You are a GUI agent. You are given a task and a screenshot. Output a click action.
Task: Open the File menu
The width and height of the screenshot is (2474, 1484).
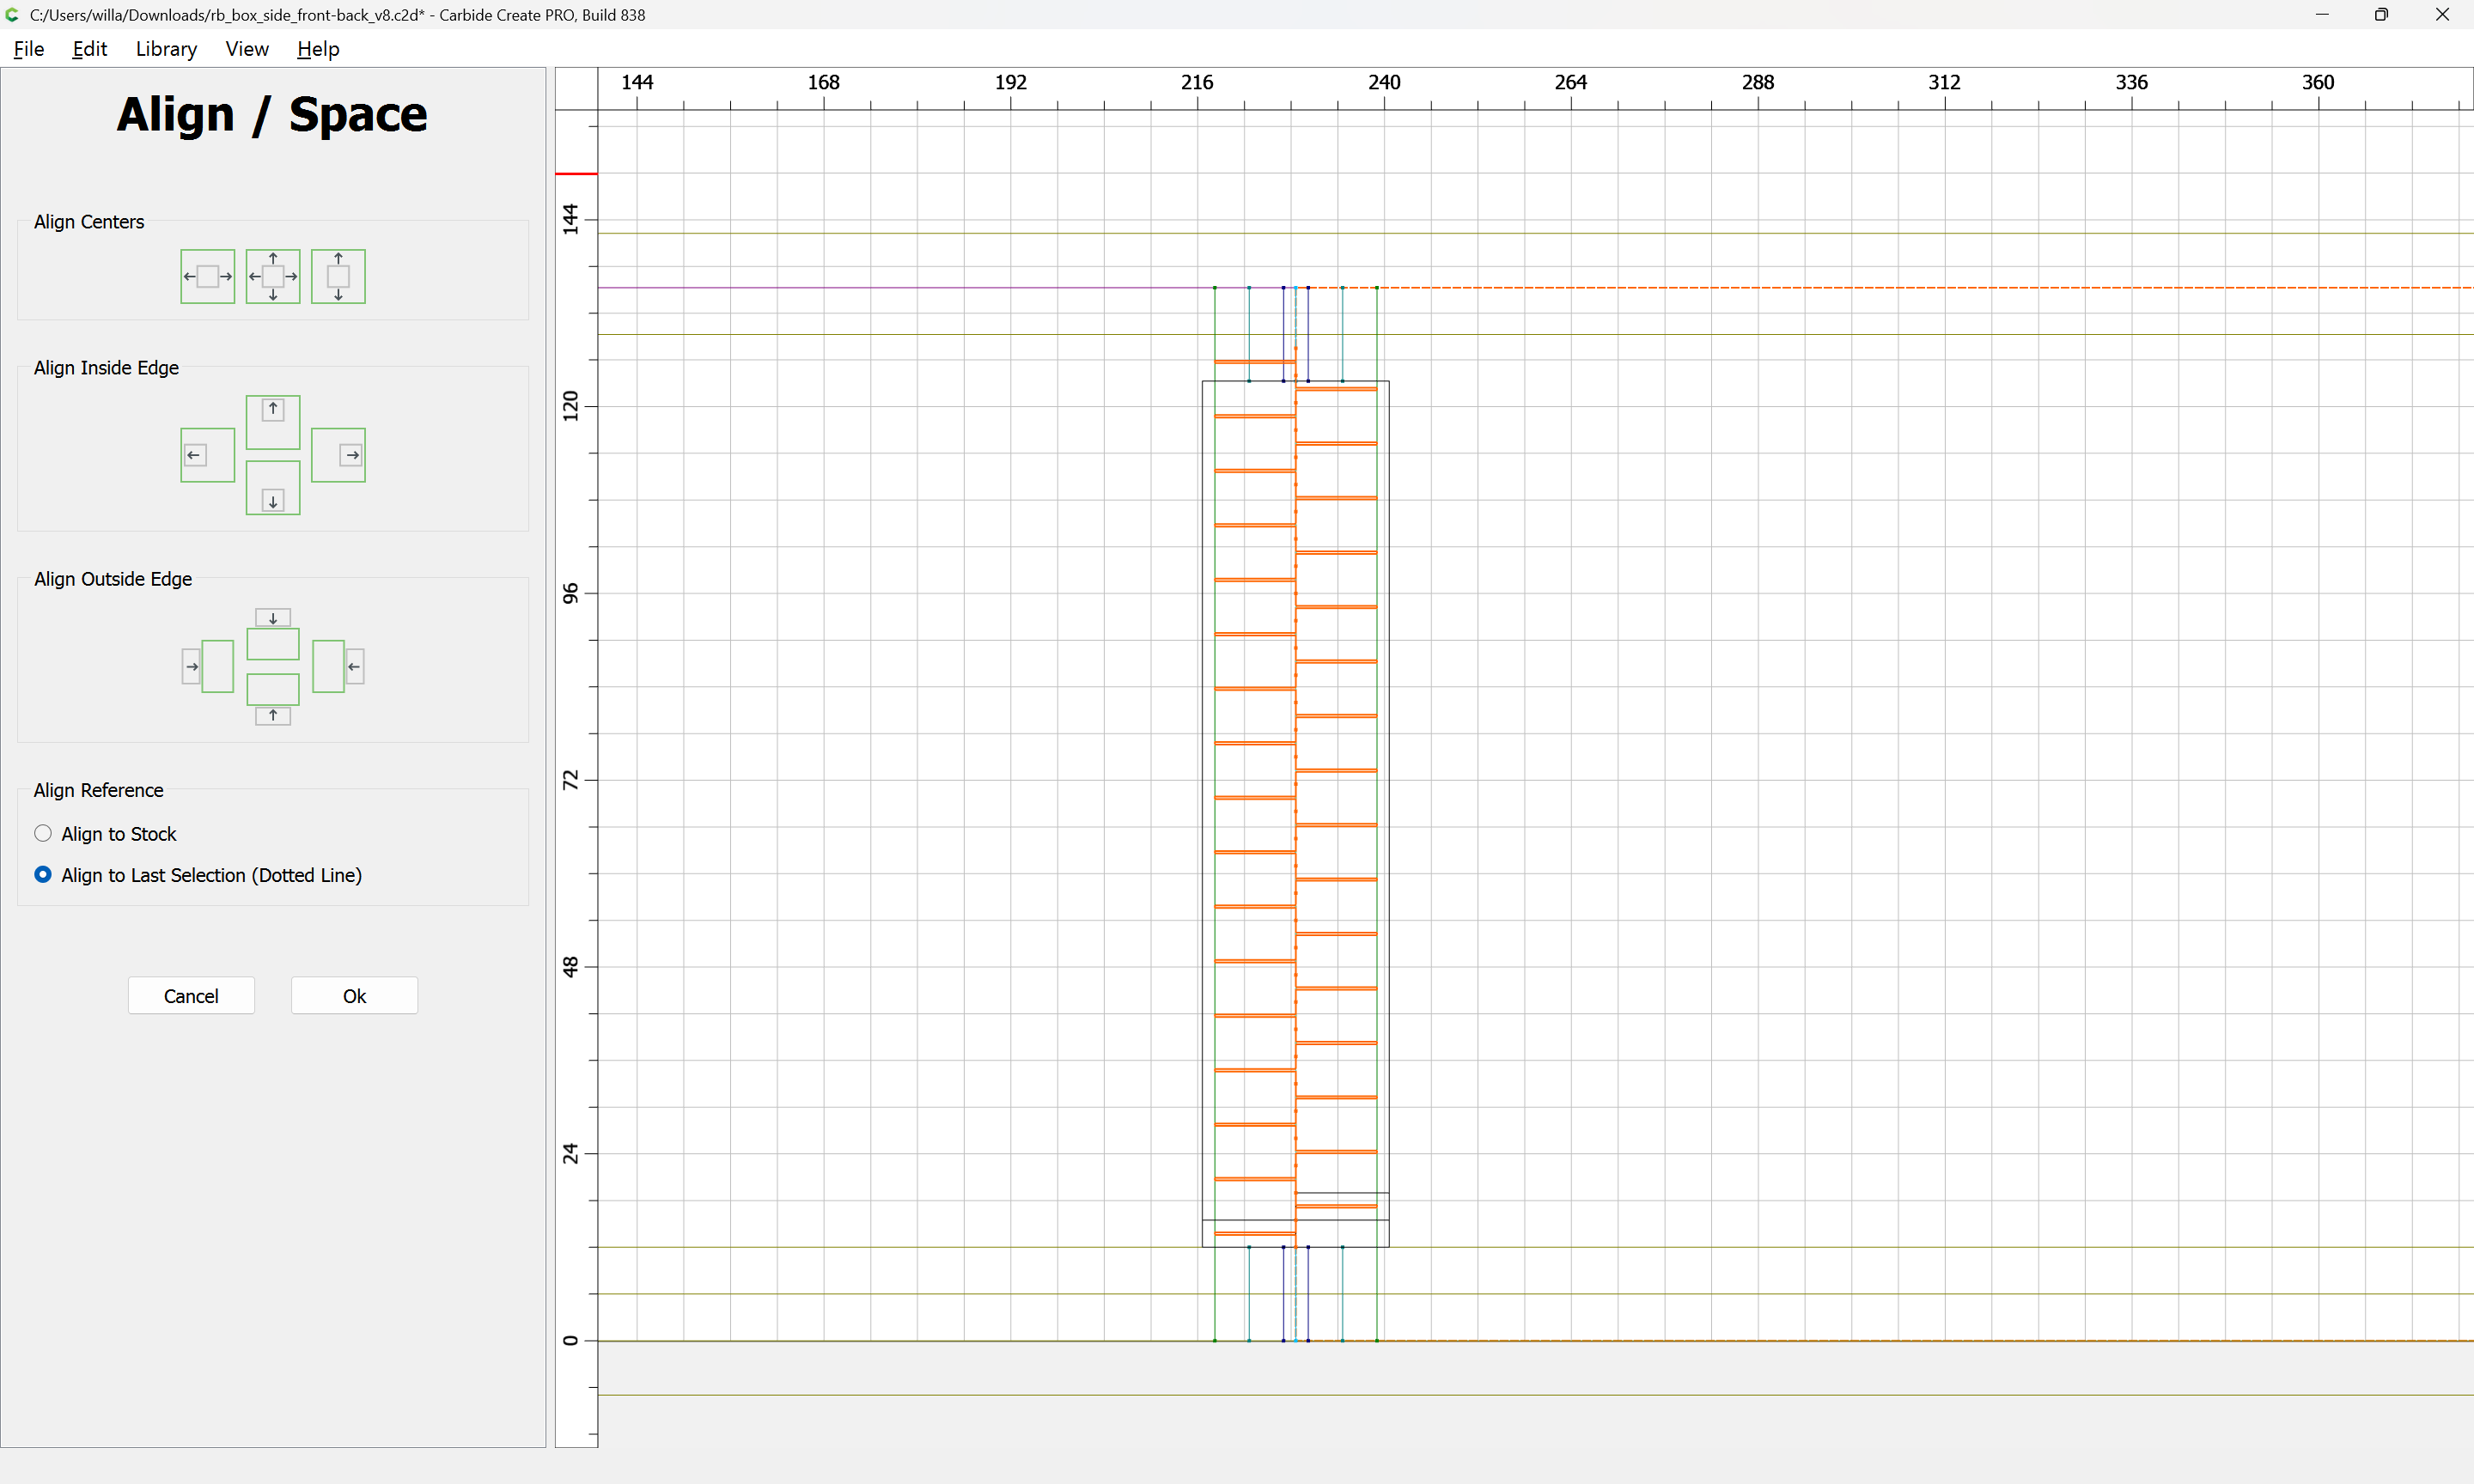[28, 49]
